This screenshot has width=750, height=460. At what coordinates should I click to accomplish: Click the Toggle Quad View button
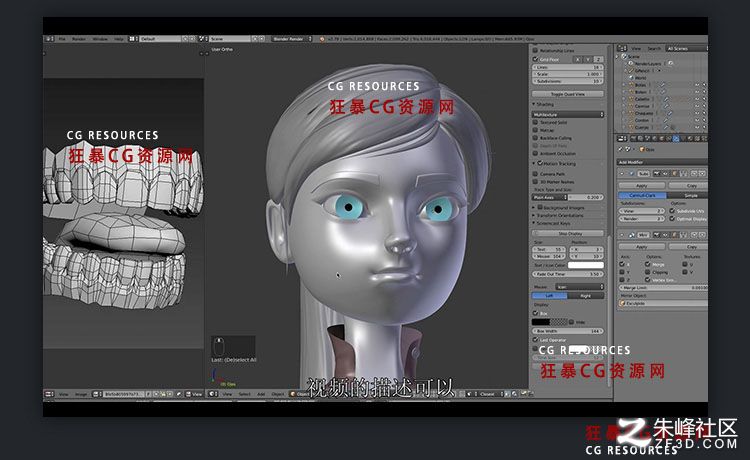(568, 94)
